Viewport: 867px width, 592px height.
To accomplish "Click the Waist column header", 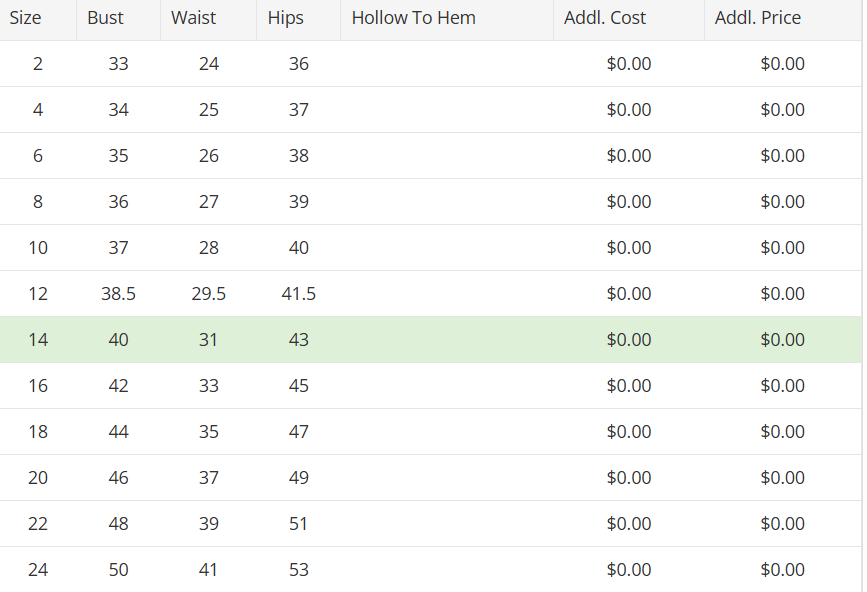I will (x=193, y=18).
